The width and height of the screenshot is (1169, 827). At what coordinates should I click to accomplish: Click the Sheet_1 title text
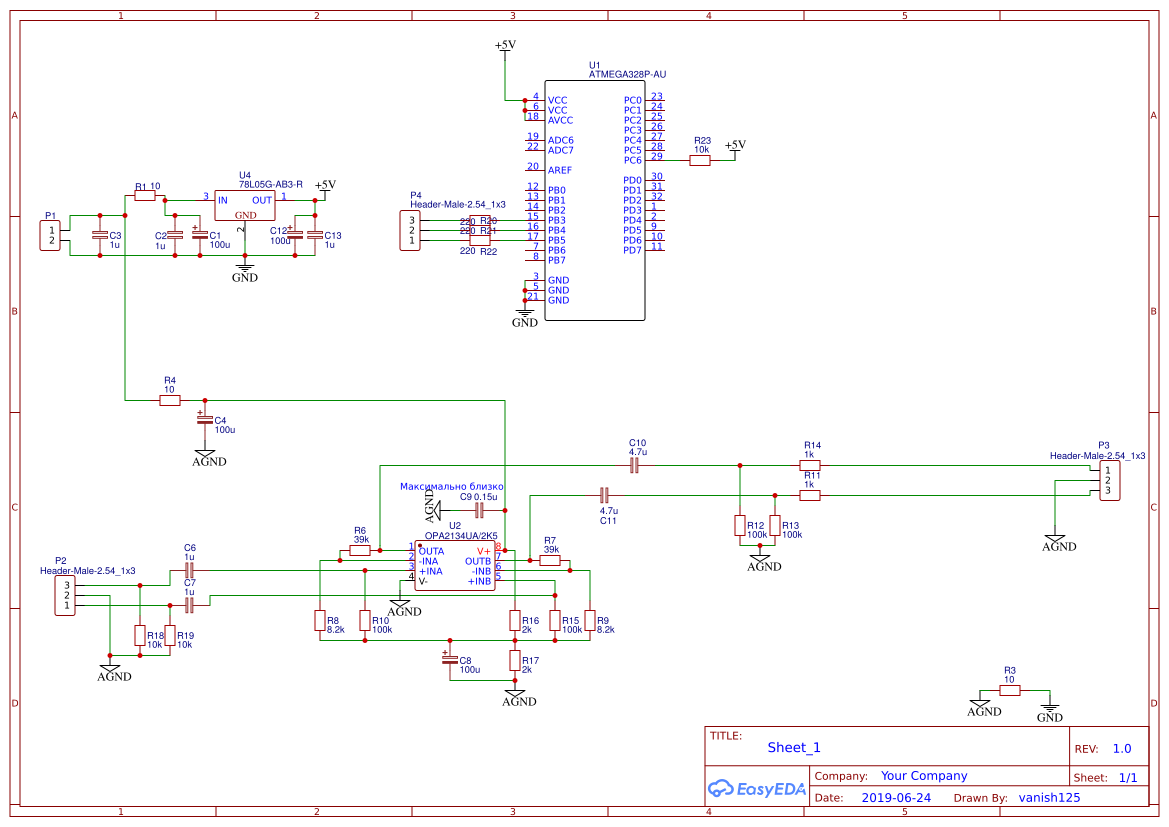(x=794, y=747)
